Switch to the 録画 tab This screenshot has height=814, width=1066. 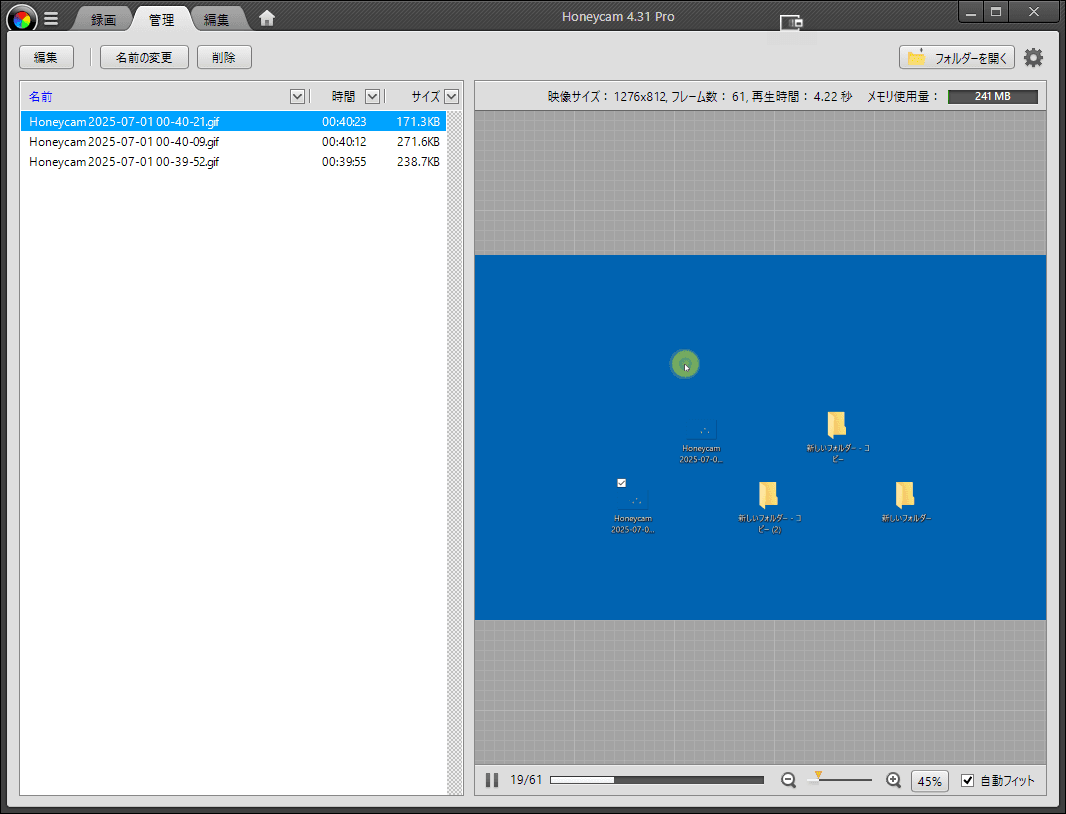point(104,19)
